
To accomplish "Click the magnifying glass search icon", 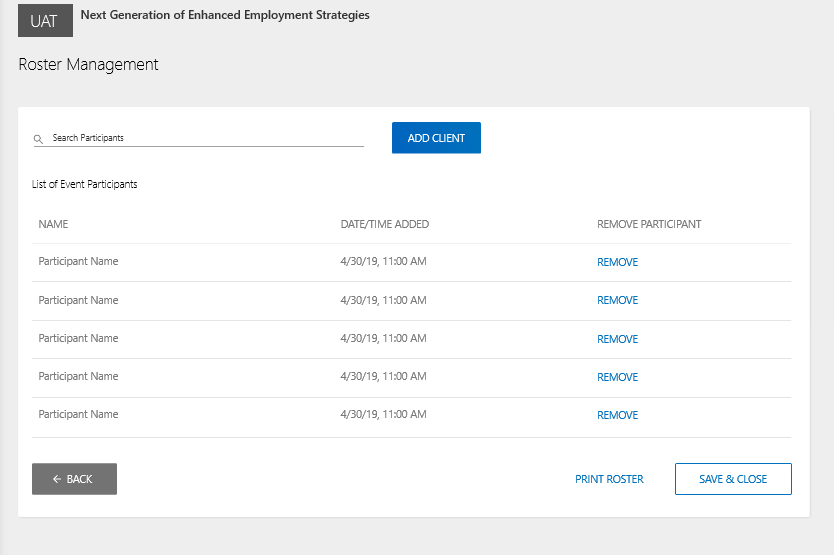I will click(x=38, y=139).
